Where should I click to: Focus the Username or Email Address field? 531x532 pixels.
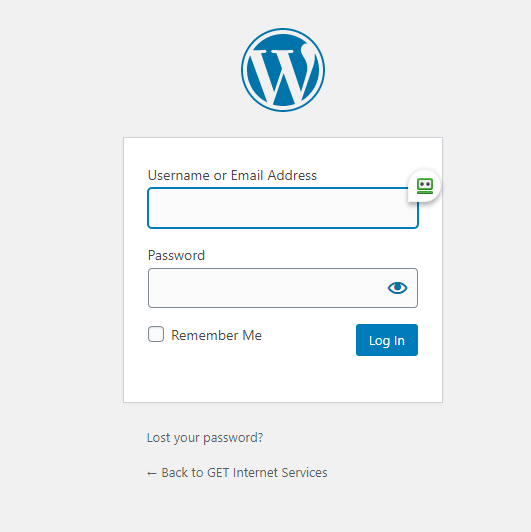tap(283, 208)
